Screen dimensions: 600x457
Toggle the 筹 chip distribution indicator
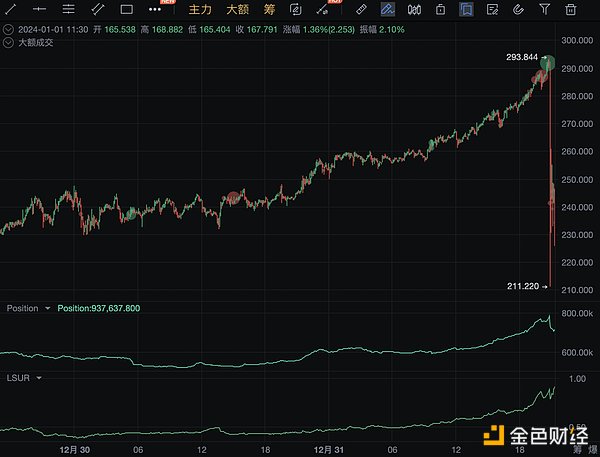click(269, 9)
